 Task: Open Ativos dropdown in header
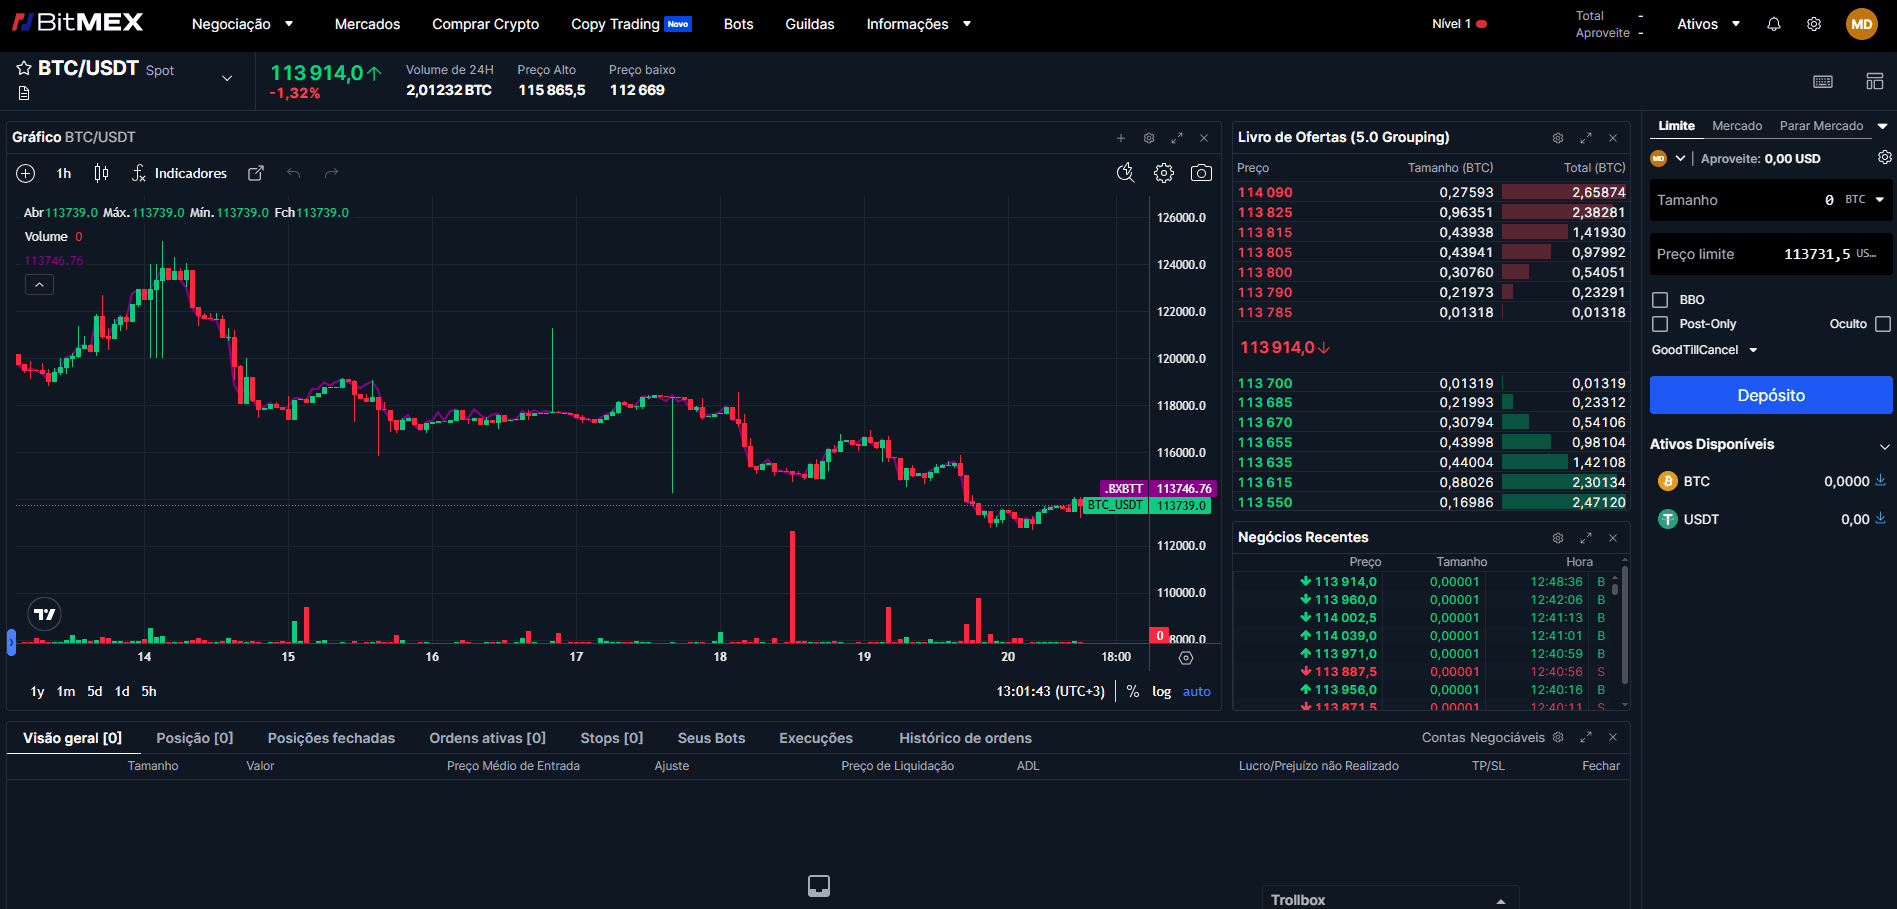(1708, 24)
